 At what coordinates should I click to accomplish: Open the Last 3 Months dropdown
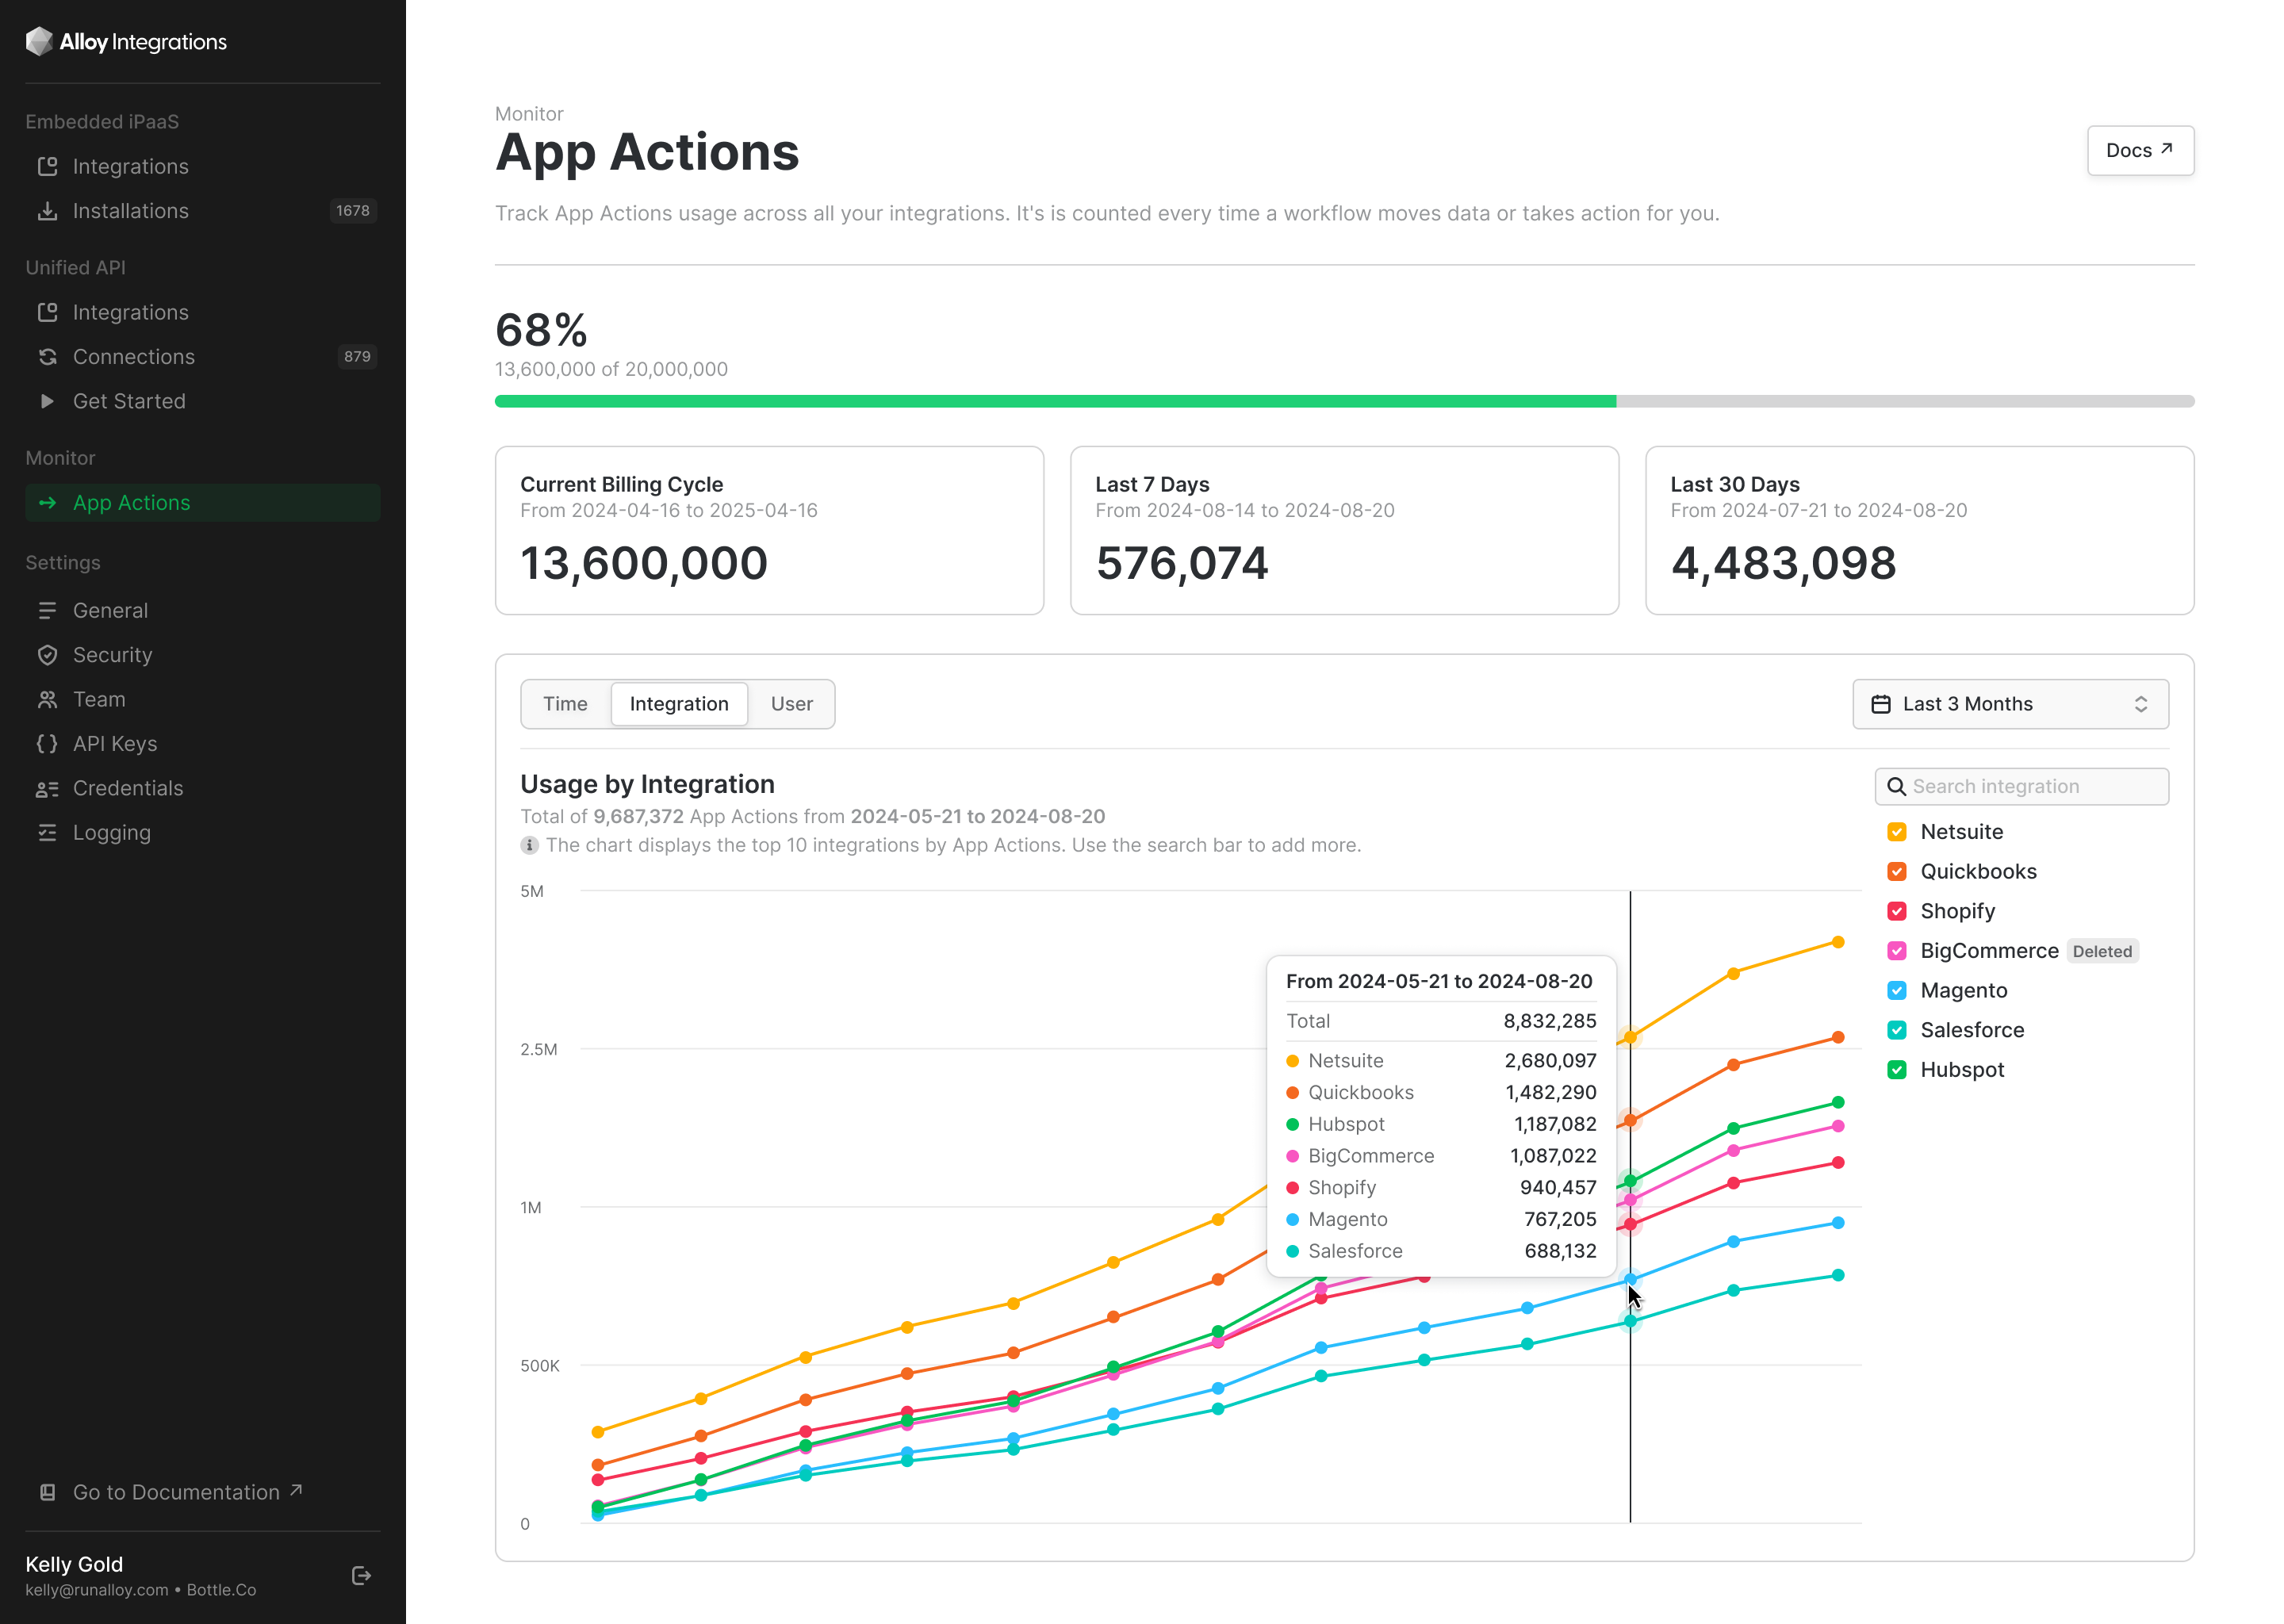tap(2010, 704)
